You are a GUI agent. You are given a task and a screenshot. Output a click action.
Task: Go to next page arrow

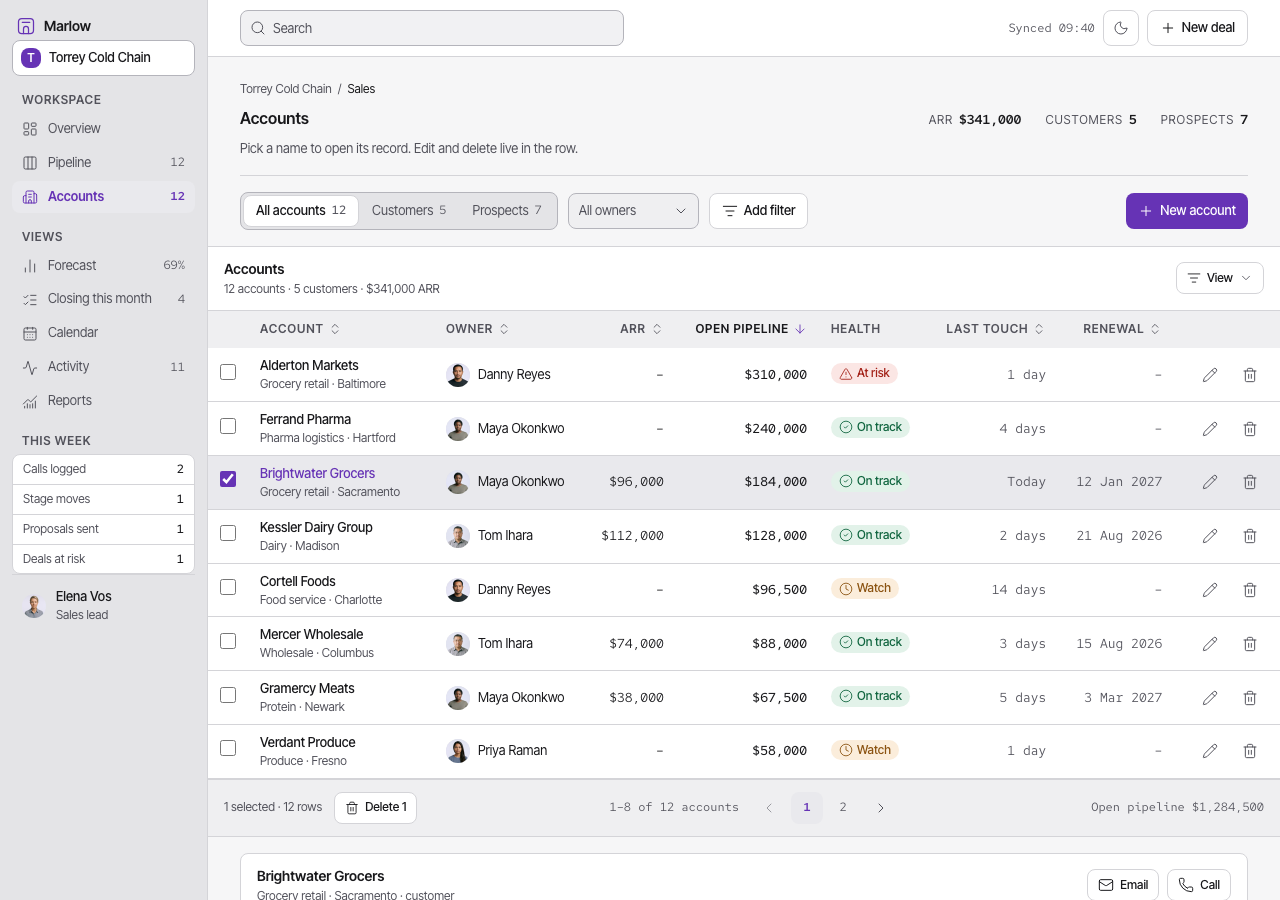880,808
